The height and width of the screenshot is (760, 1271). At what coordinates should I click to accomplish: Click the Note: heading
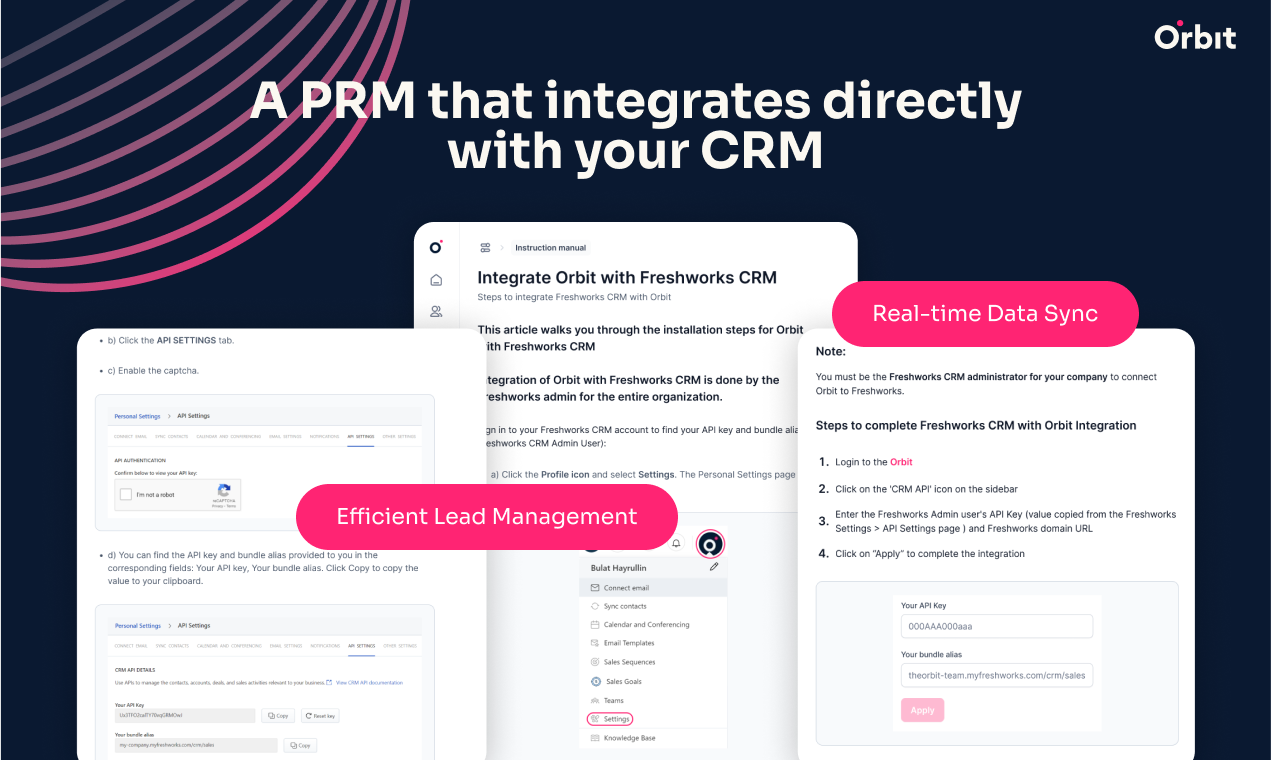[x=831, y=352]
